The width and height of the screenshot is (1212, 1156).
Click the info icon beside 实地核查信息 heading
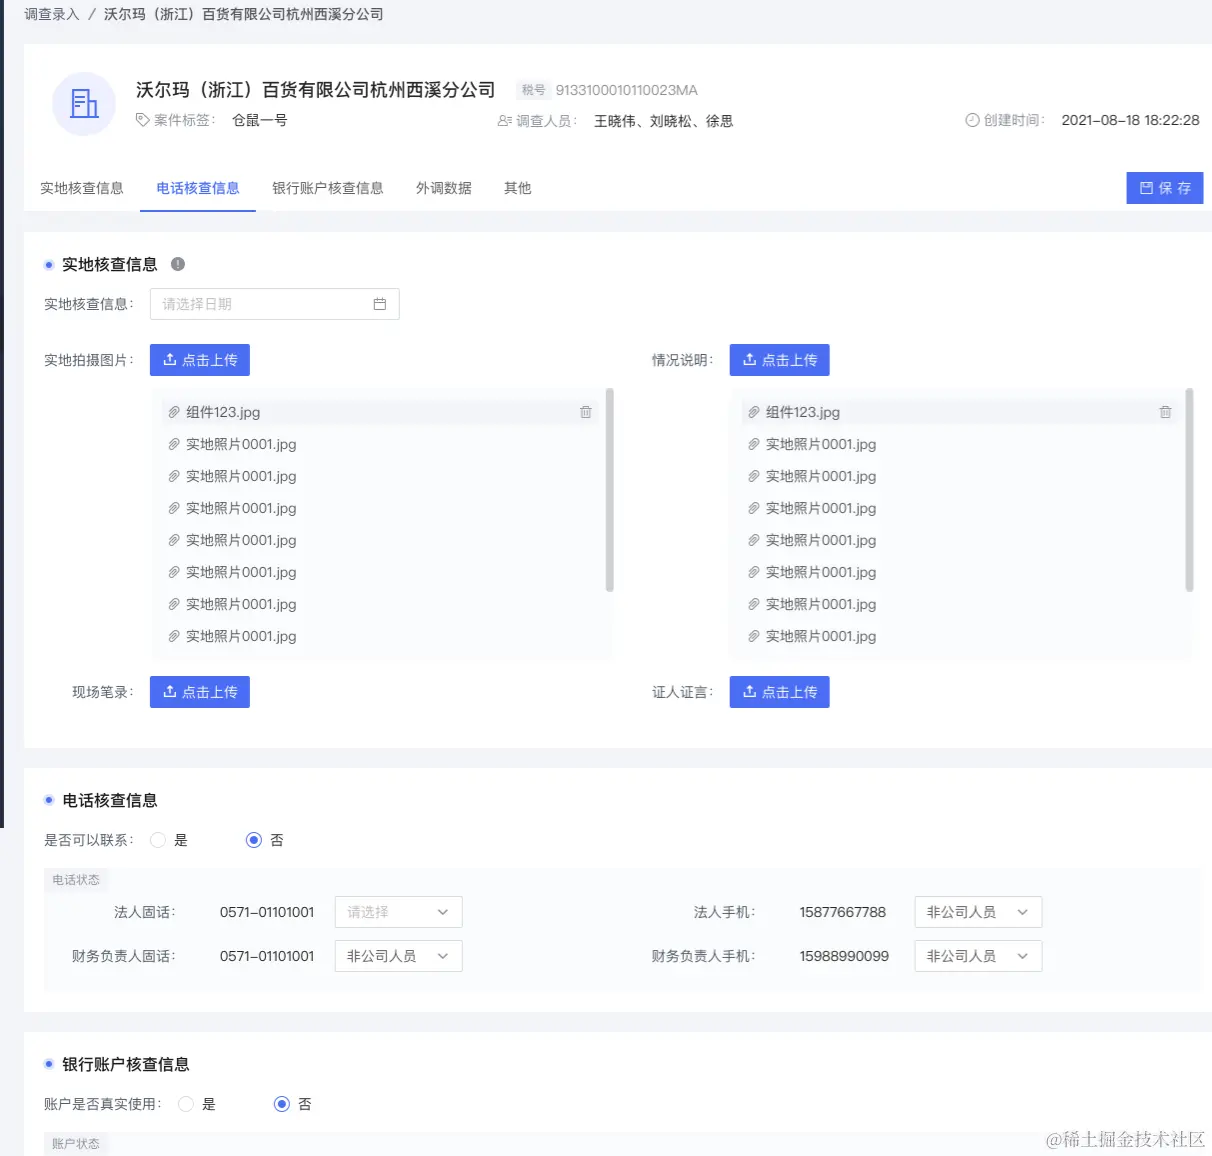tap(178, 264)
